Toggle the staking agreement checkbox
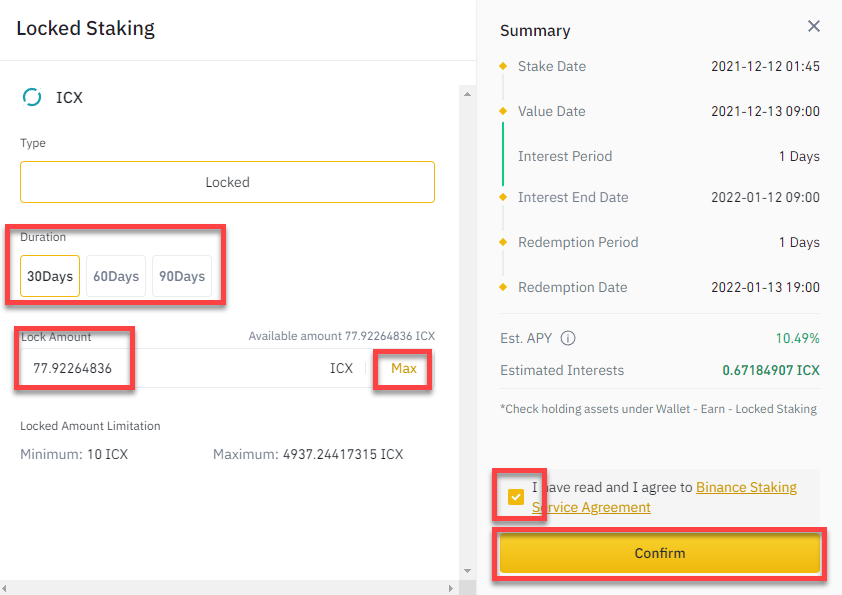 coord(516,497)
